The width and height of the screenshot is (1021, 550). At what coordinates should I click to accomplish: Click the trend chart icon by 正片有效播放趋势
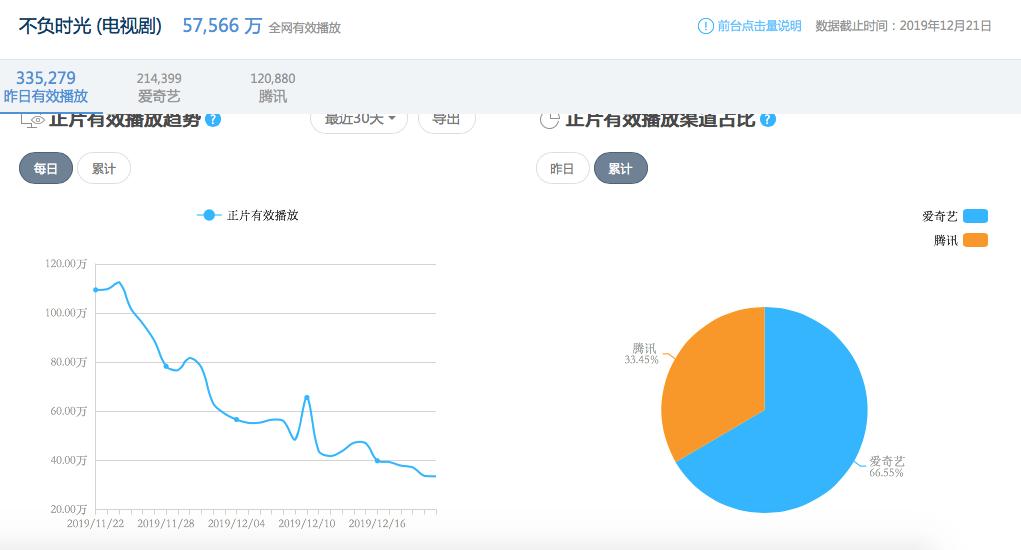(33, 120)
